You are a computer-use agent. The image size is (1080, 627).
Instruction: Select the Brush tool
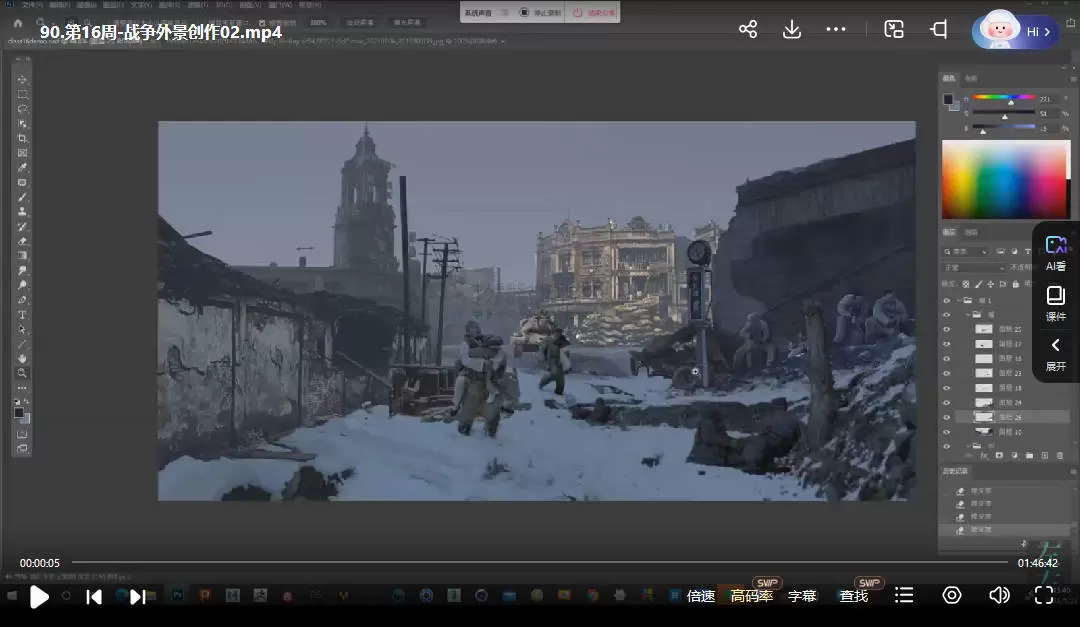(x=22, y=197)
